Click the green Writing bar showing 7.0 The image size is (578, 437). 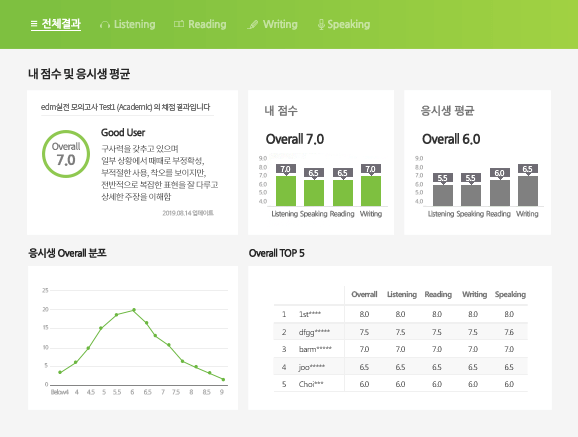pyautogui.click(x=371, y=191)
